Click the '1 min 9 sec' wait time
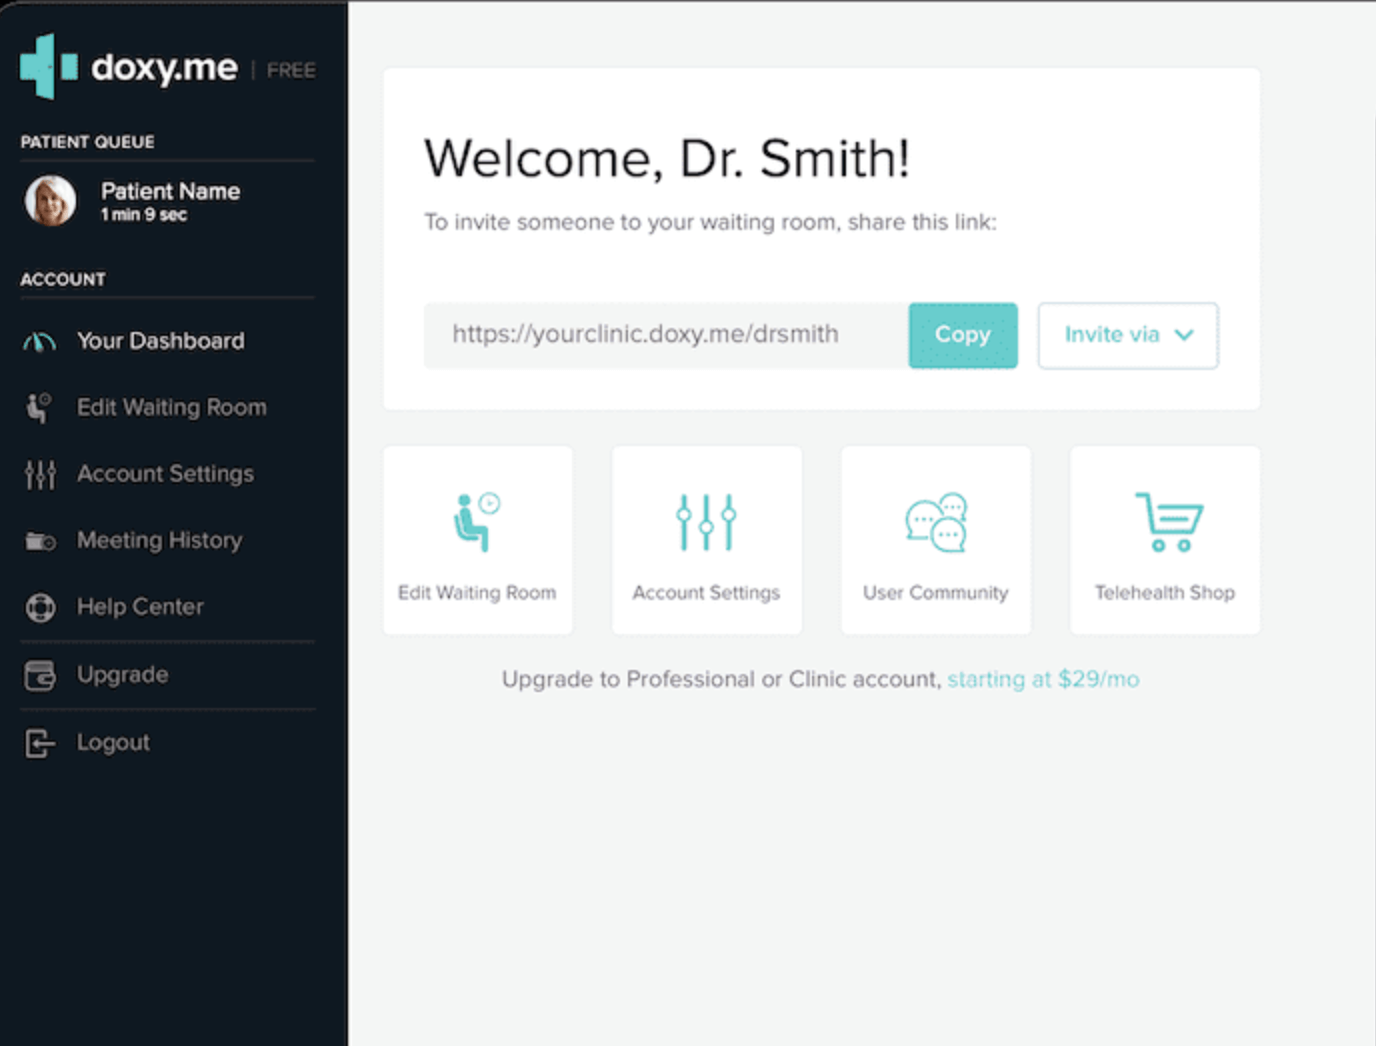 tap(143, 215)
